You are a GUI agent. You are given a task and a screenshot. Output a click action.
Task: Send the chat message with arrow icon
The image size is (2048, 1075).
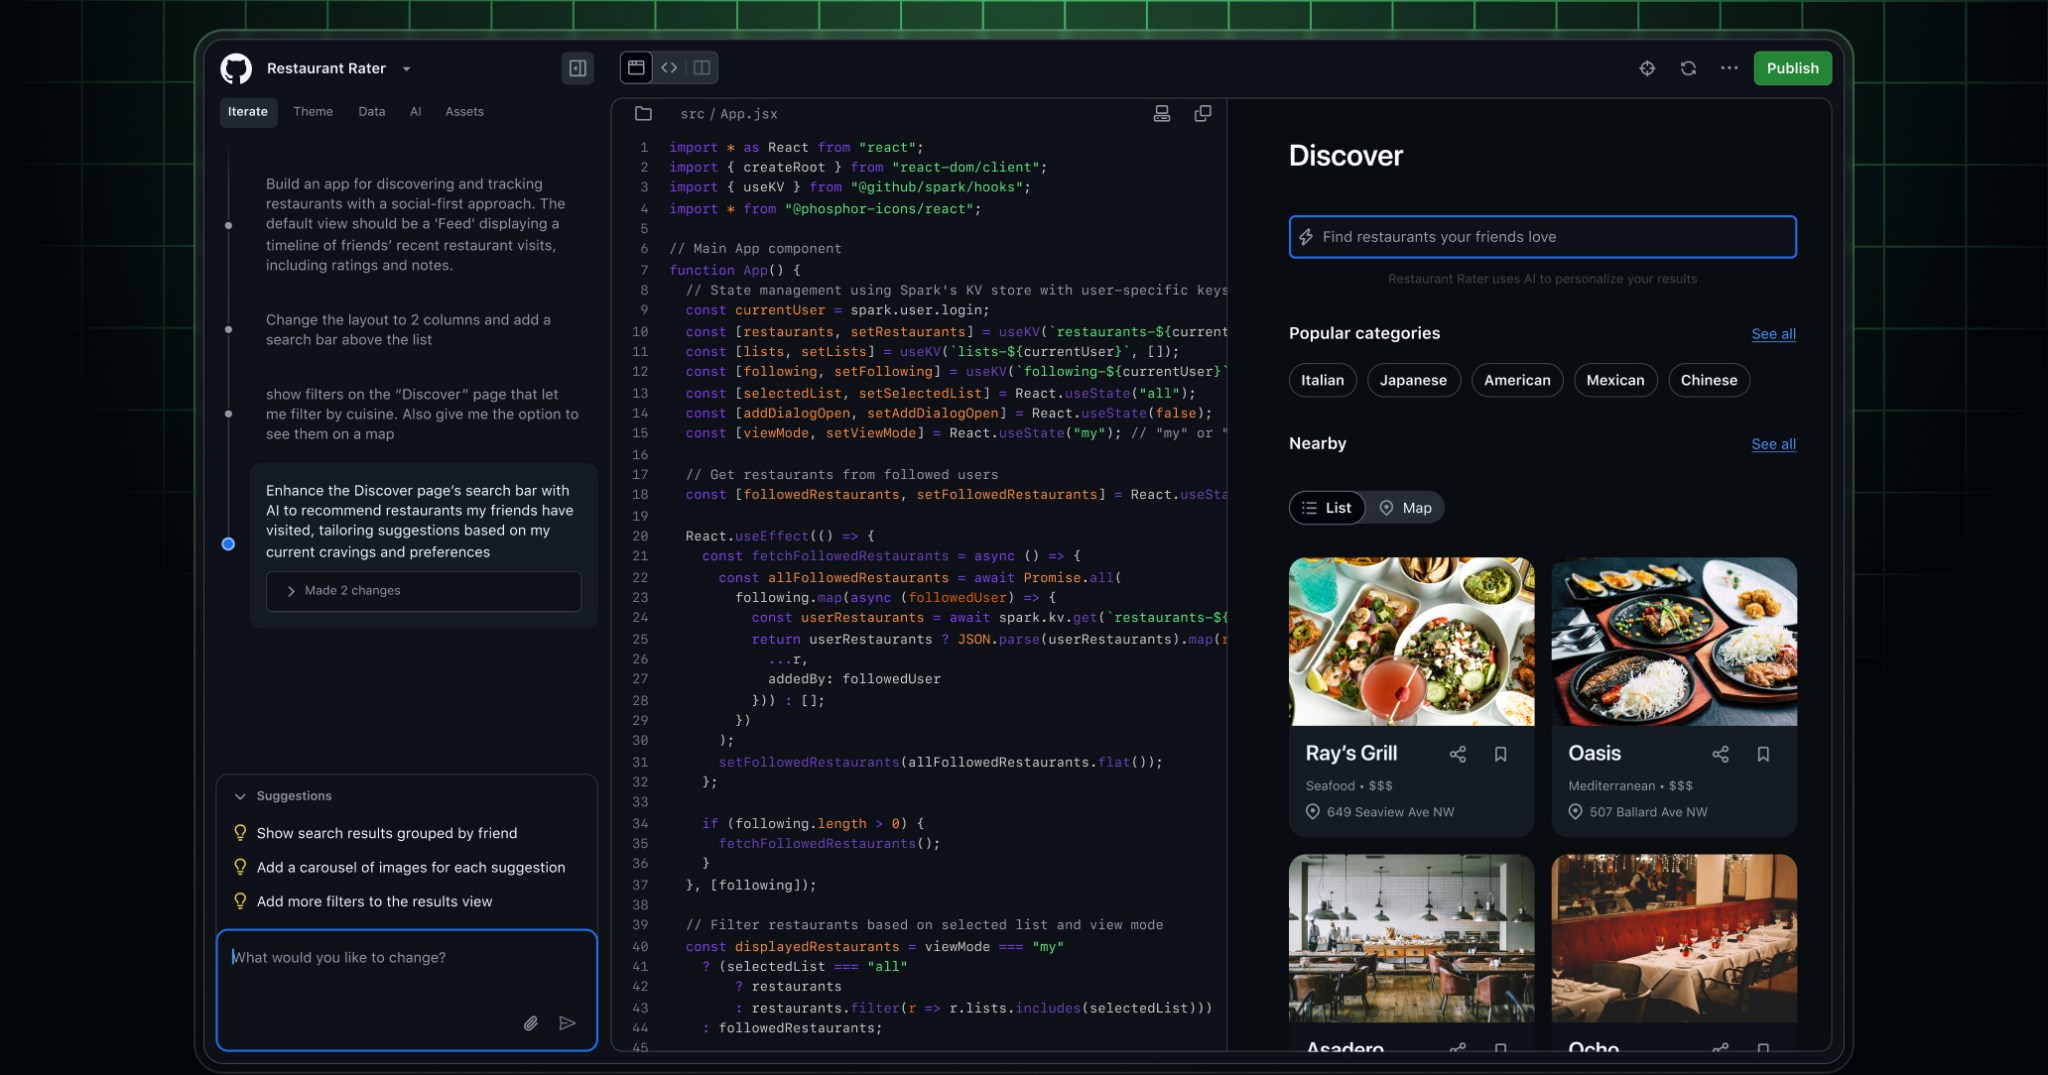(567, 1023)
